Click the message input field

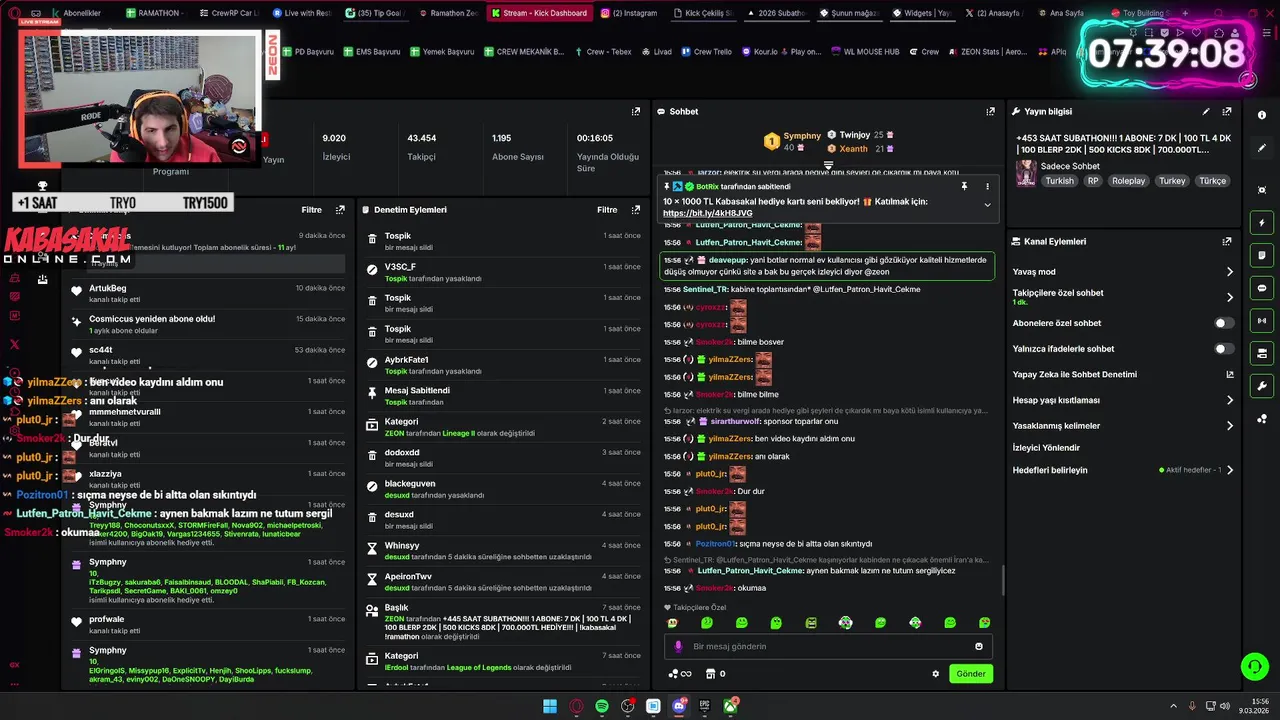(x=828, y=647)
